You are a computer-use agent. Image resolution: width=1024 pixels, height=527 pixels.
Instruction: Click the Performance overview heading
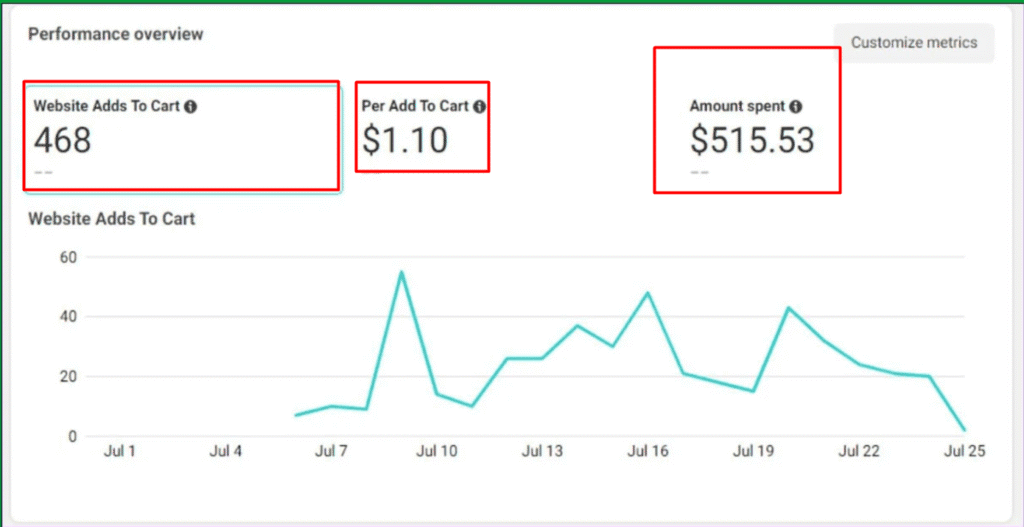(115, 34)
